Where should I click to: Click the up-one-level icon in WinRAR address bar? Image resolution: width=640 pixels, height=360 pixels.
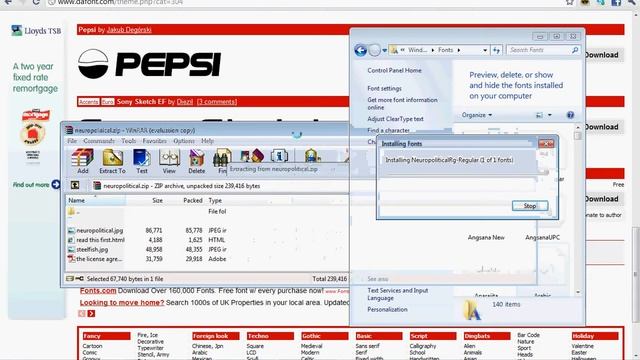[x=75, y=185]
